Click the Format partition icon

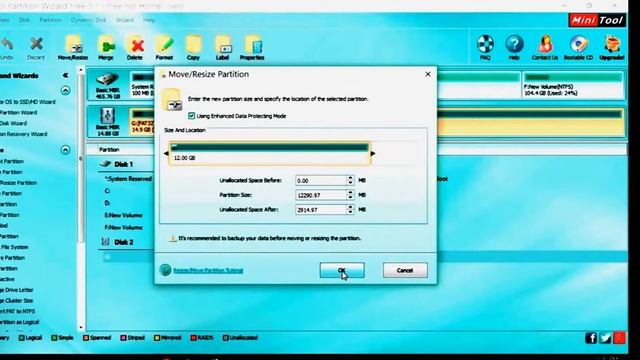pyautogui.click(x=164, y=44)
